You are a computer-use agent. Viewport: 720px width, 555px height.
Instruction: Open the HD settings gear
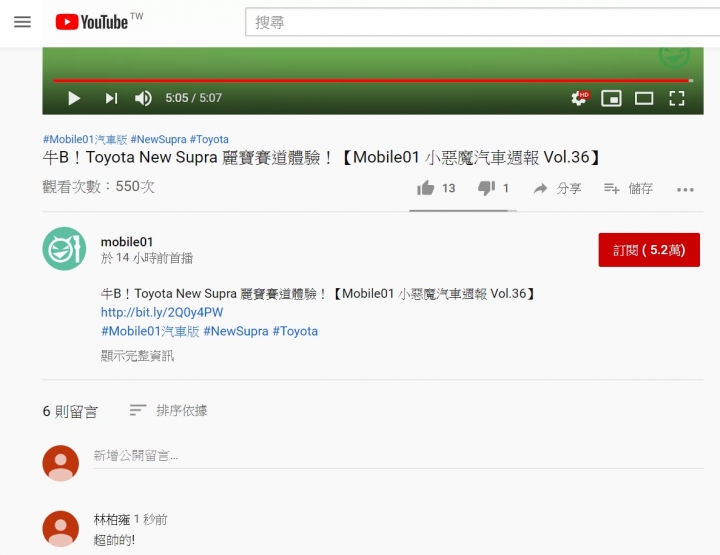click(579, 98)
